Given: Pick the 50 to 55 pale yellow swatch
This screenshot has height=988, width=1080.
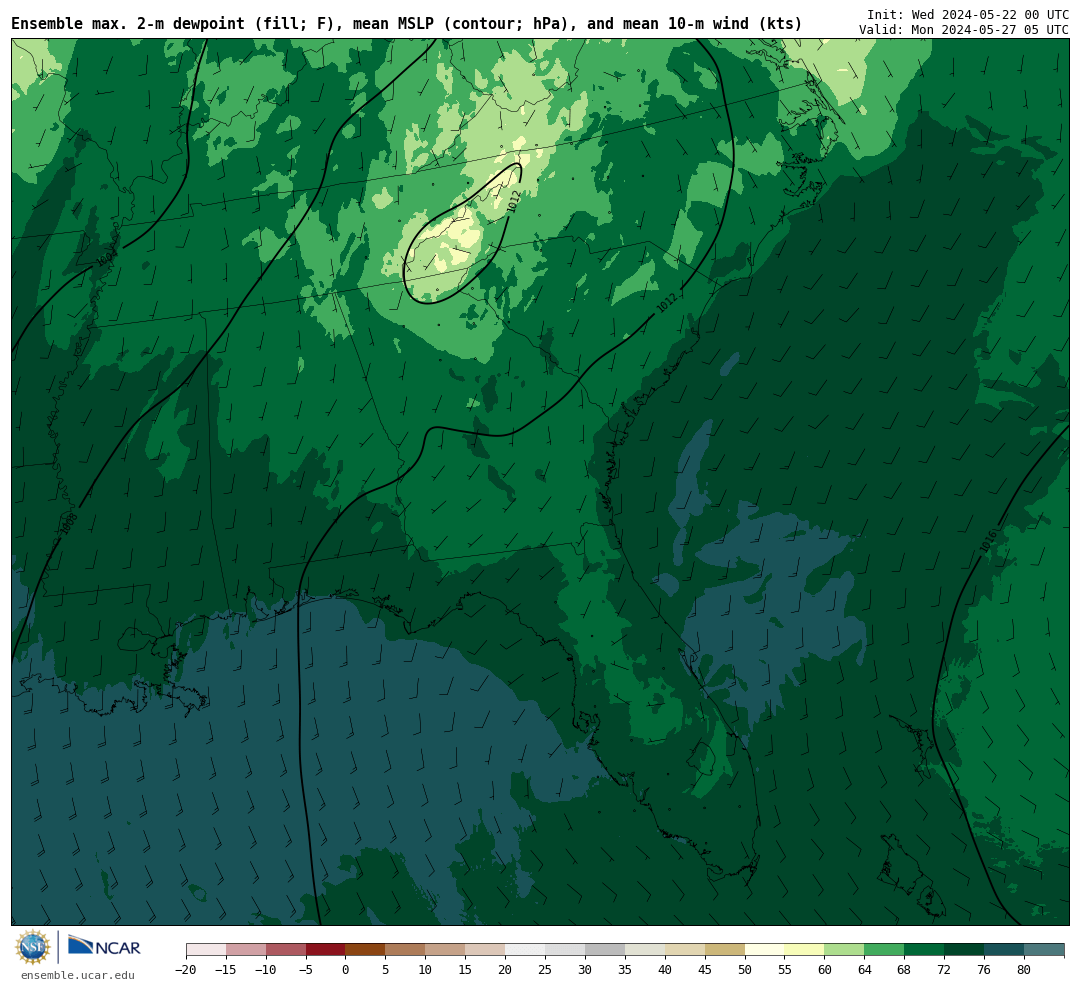Looking at the screenshot, I should [765, 950].
